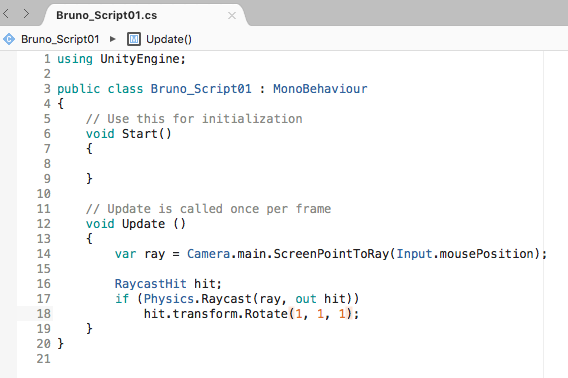The height and width of the screenshot is (378, 568).
Task: Click the blue class icon in breadcrumb
Action: click(9, 39)
